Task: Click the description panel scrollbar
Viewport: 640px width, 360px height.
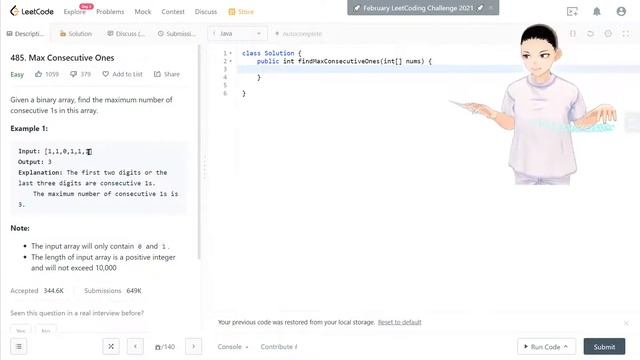Action: [199, 152]
